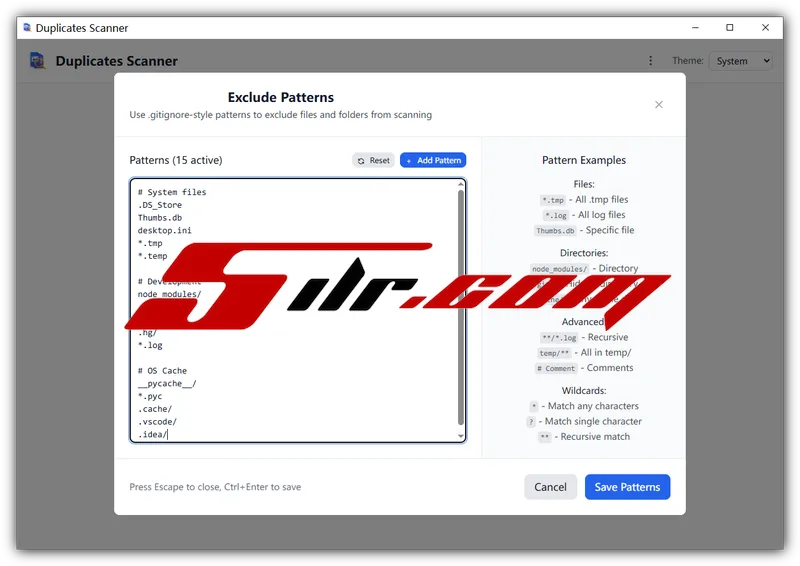Click the 'Thumbs.db' example chip
The height and width of the screenshot is (566, 800).
[x=555, y=231]
